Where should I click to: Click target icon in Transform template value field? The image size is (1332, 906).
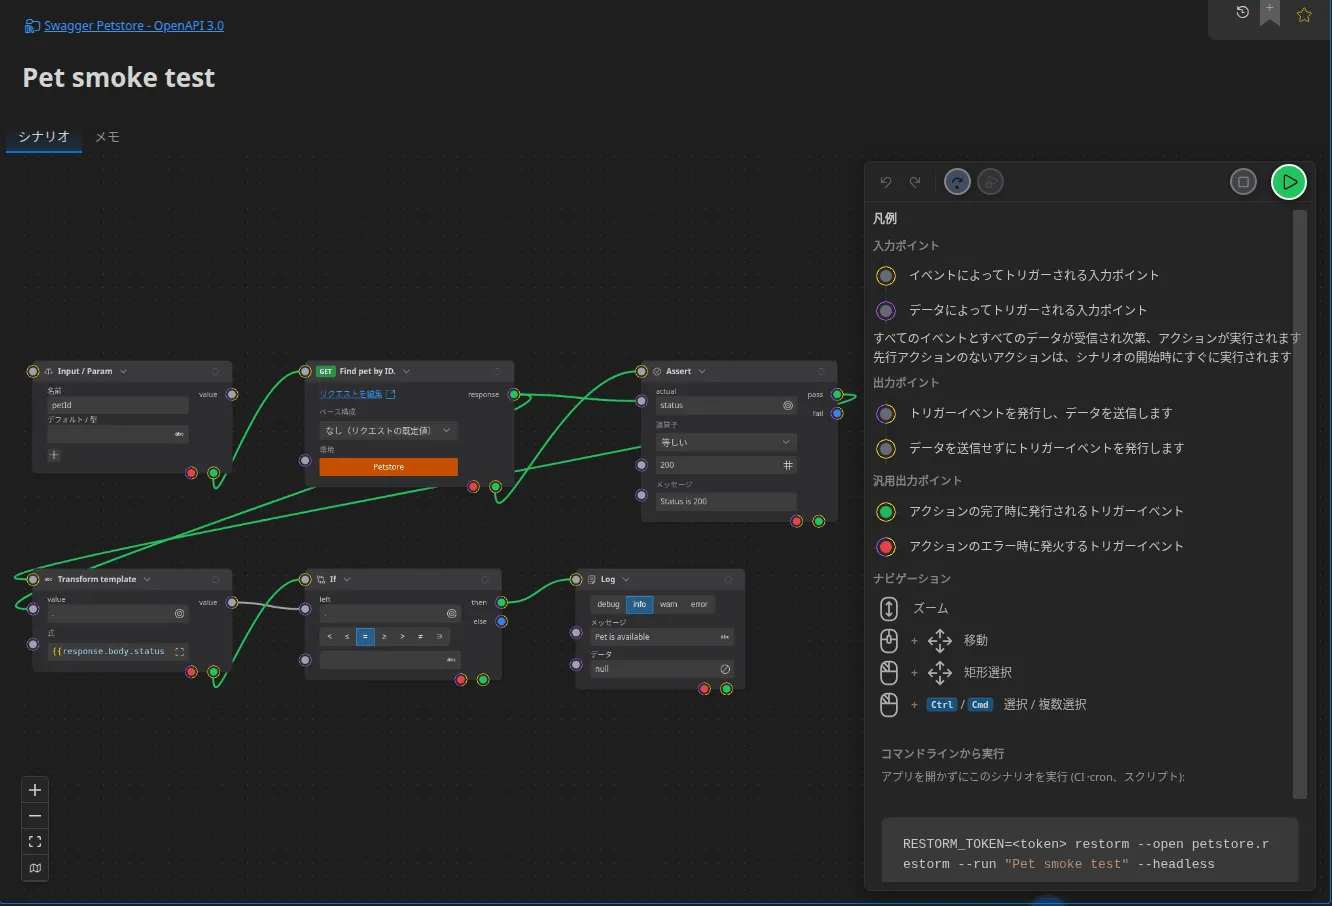[180, 614]
